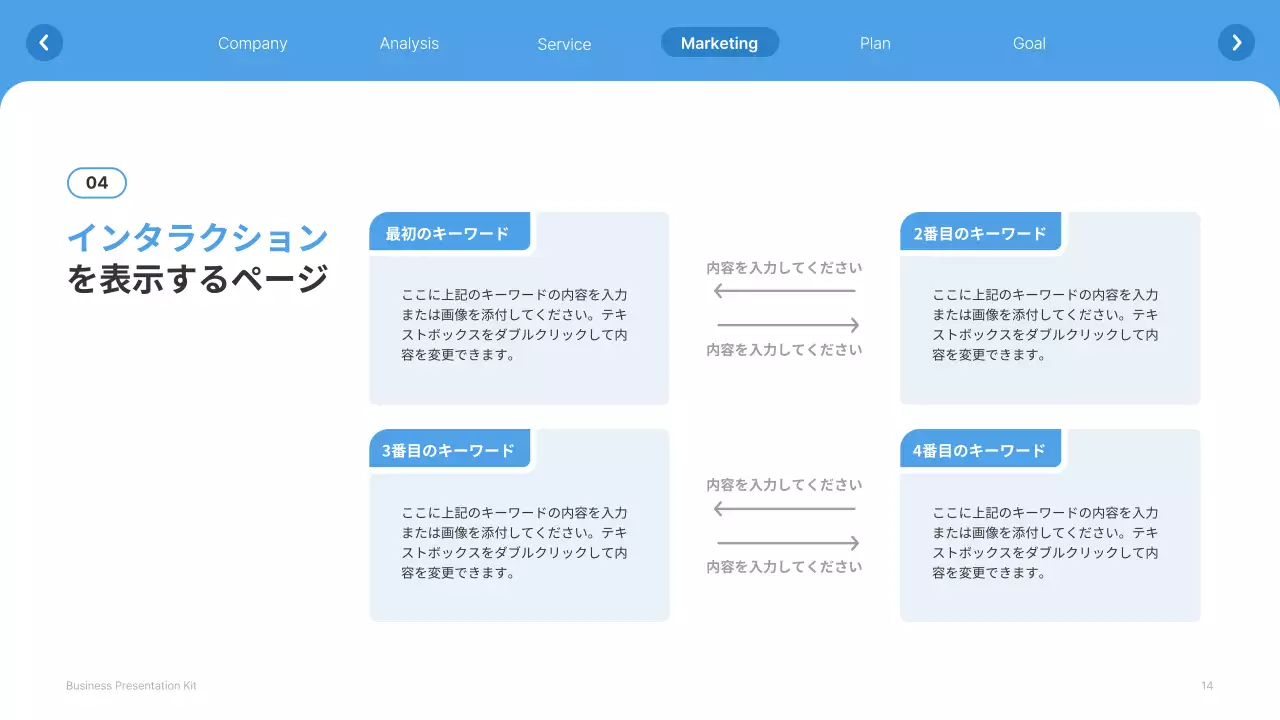Click the page number 14

(1206, 685)
